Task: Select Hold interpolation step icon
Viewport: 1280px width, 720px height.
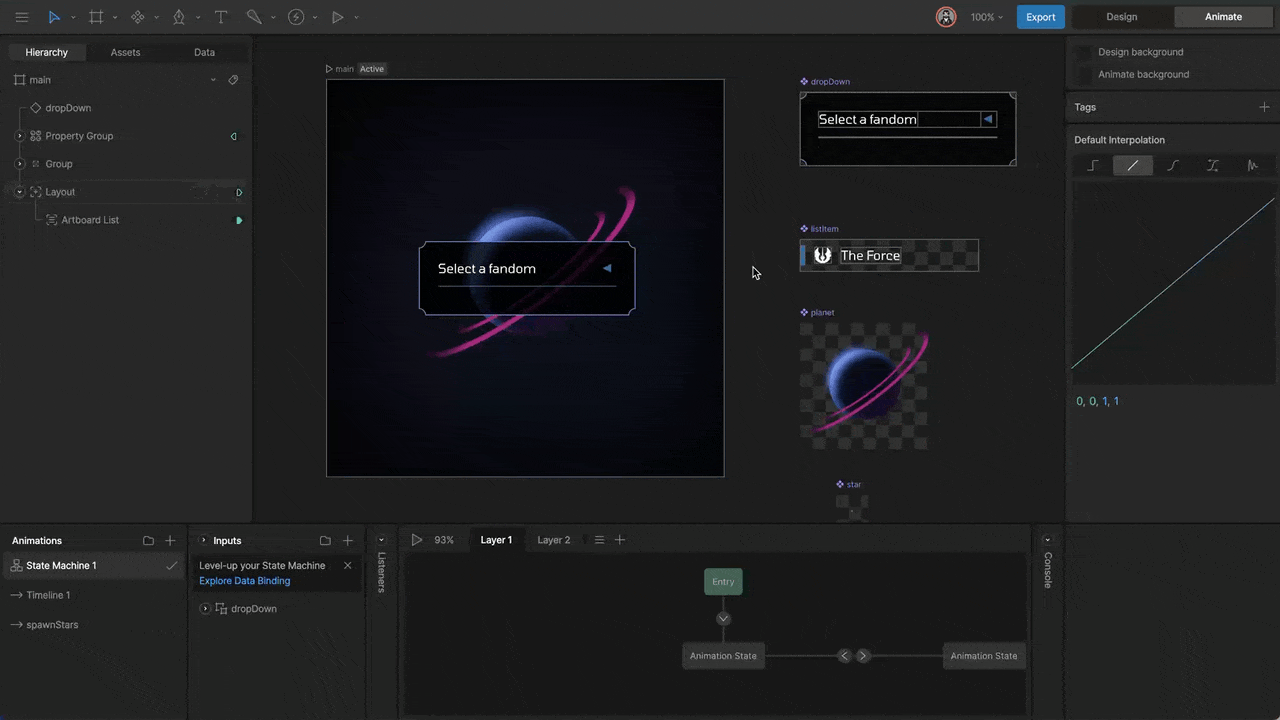Action: pyautogui.click(x=1093, y=166)
